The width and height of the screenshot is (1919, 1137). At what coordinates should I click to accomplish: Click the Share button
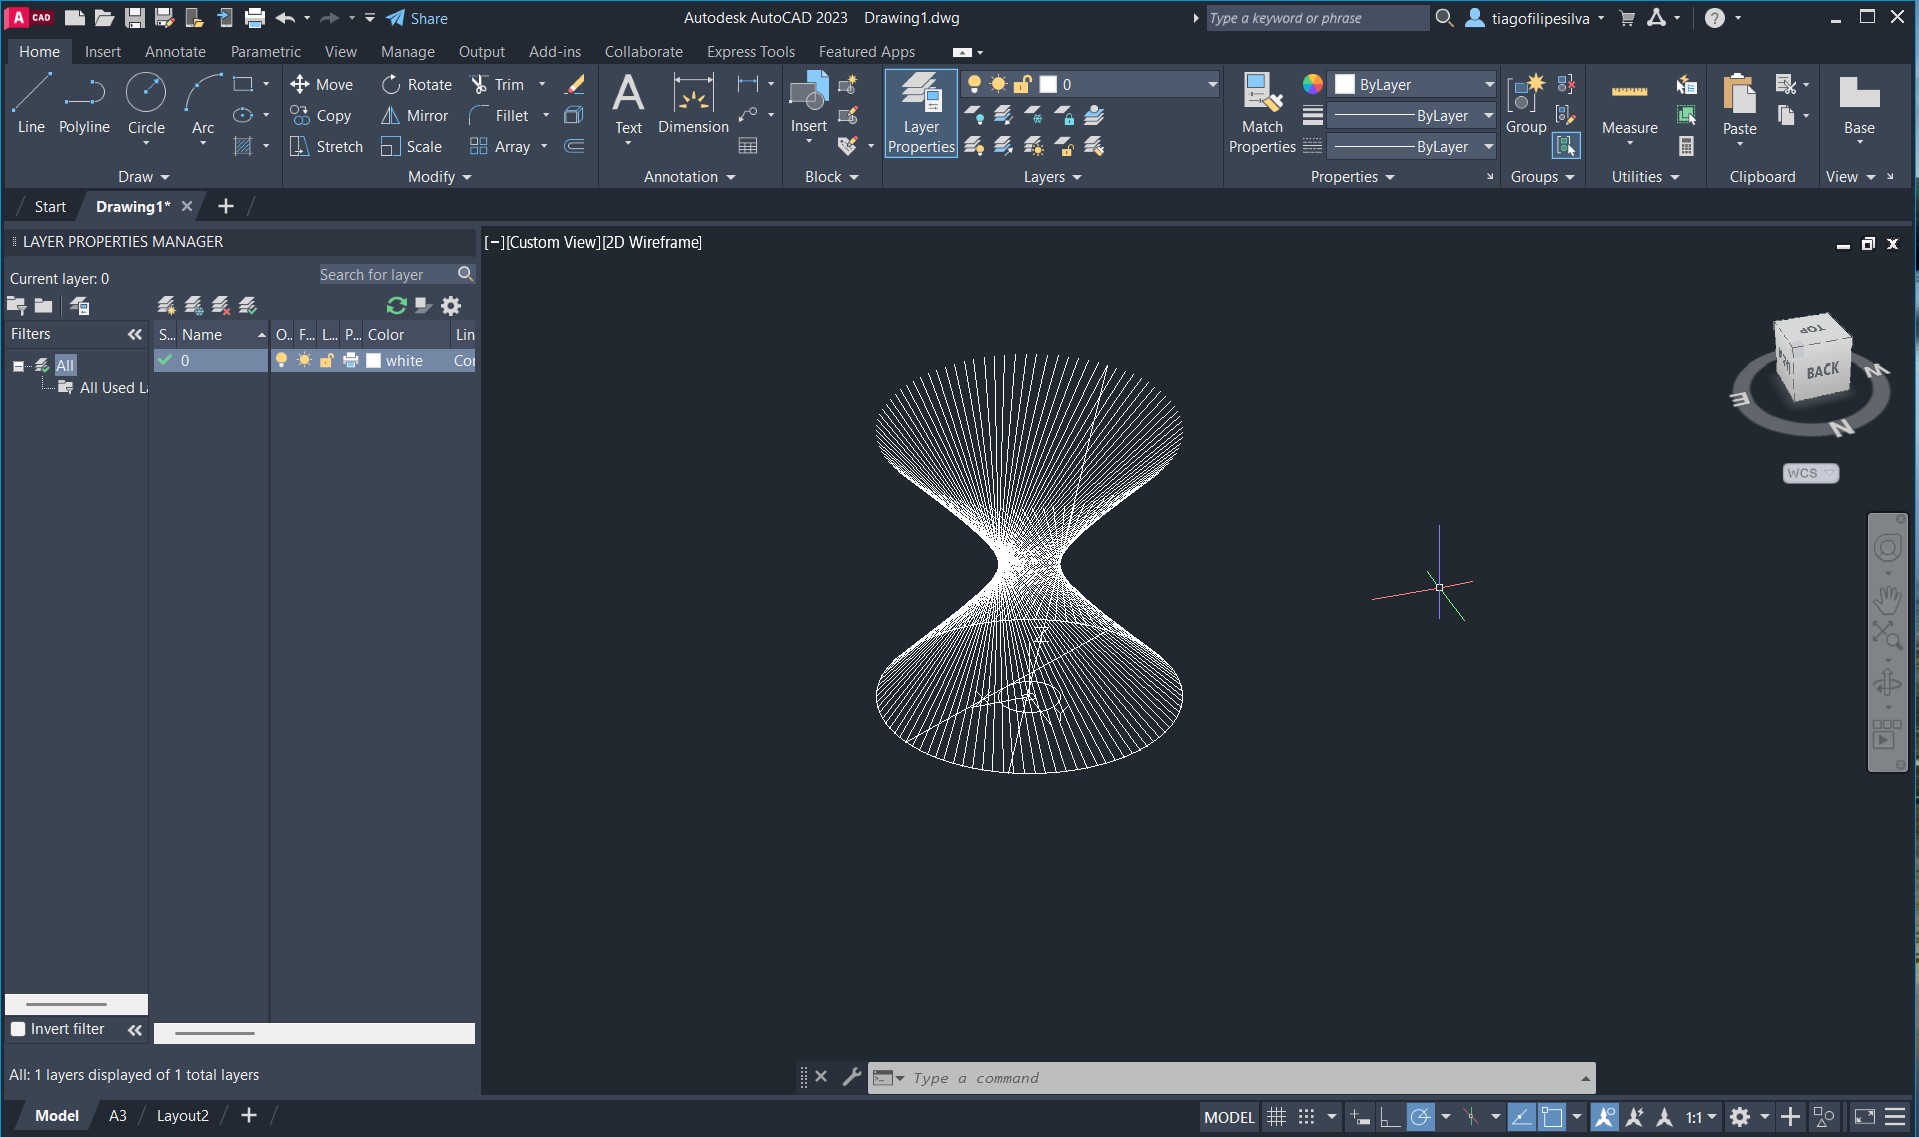(x=417, y=18)
